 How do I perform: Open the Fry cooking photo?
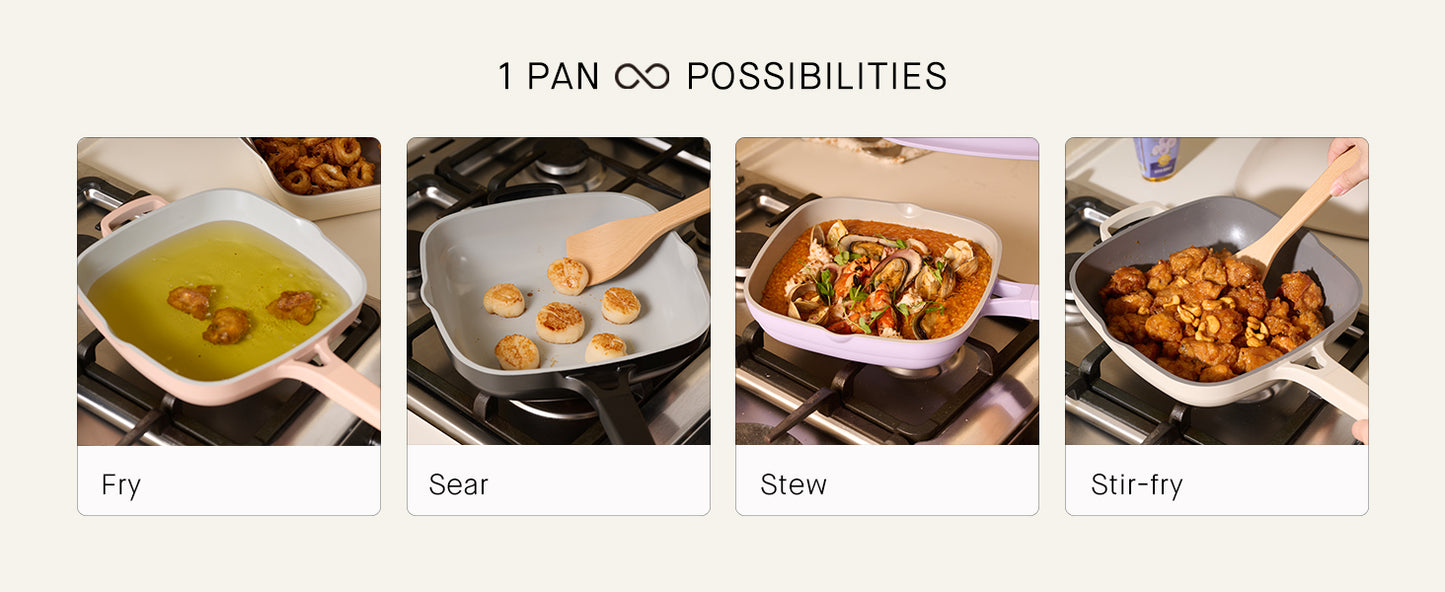tap(229, 291)
